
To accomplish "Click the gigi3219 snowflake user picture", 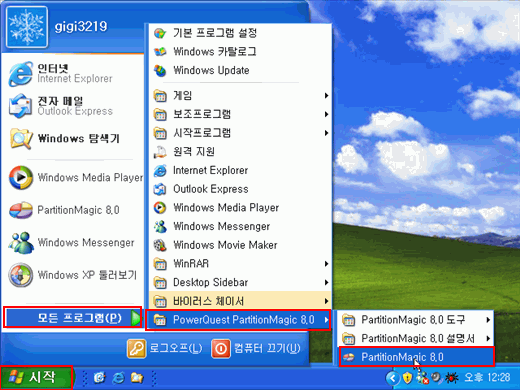I will click(27, 27).
